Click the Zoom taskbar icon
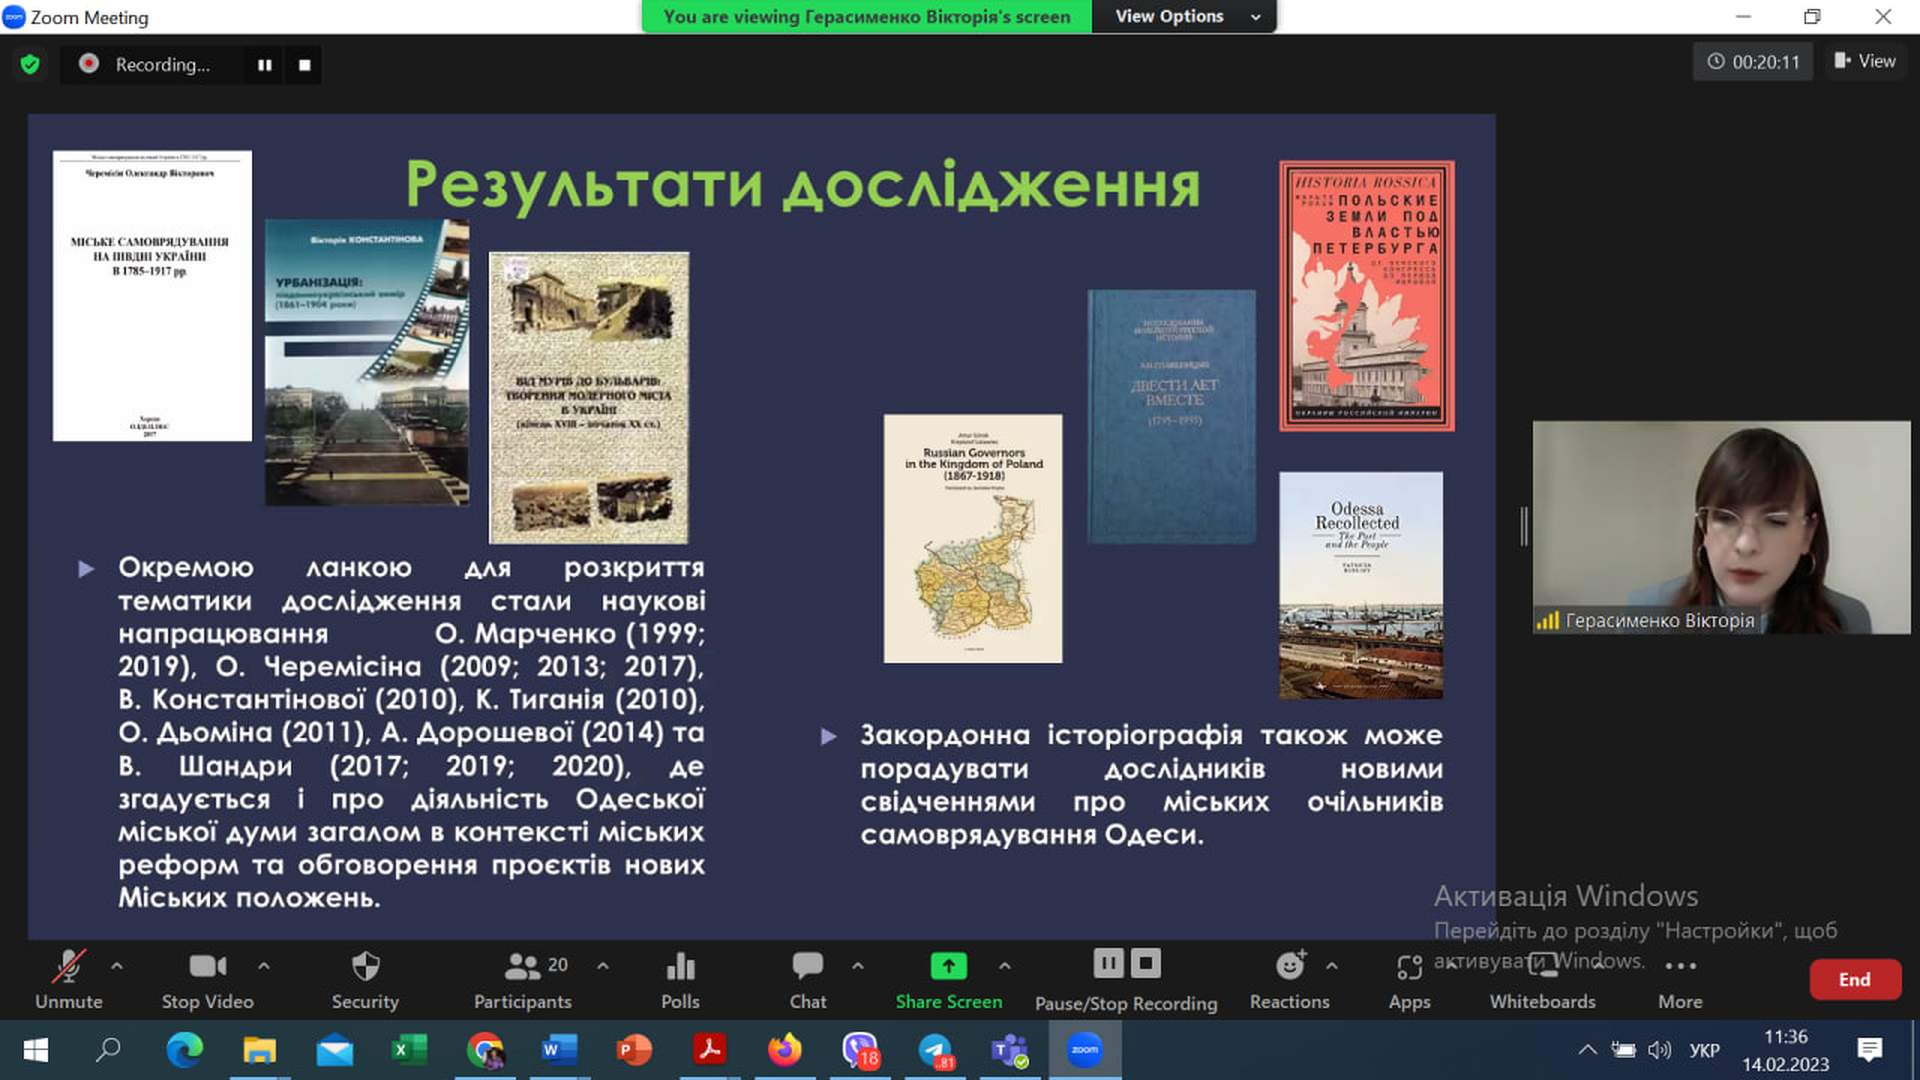The height and width of the screenshot is (1080, 1920). tap(1085, 1050)
